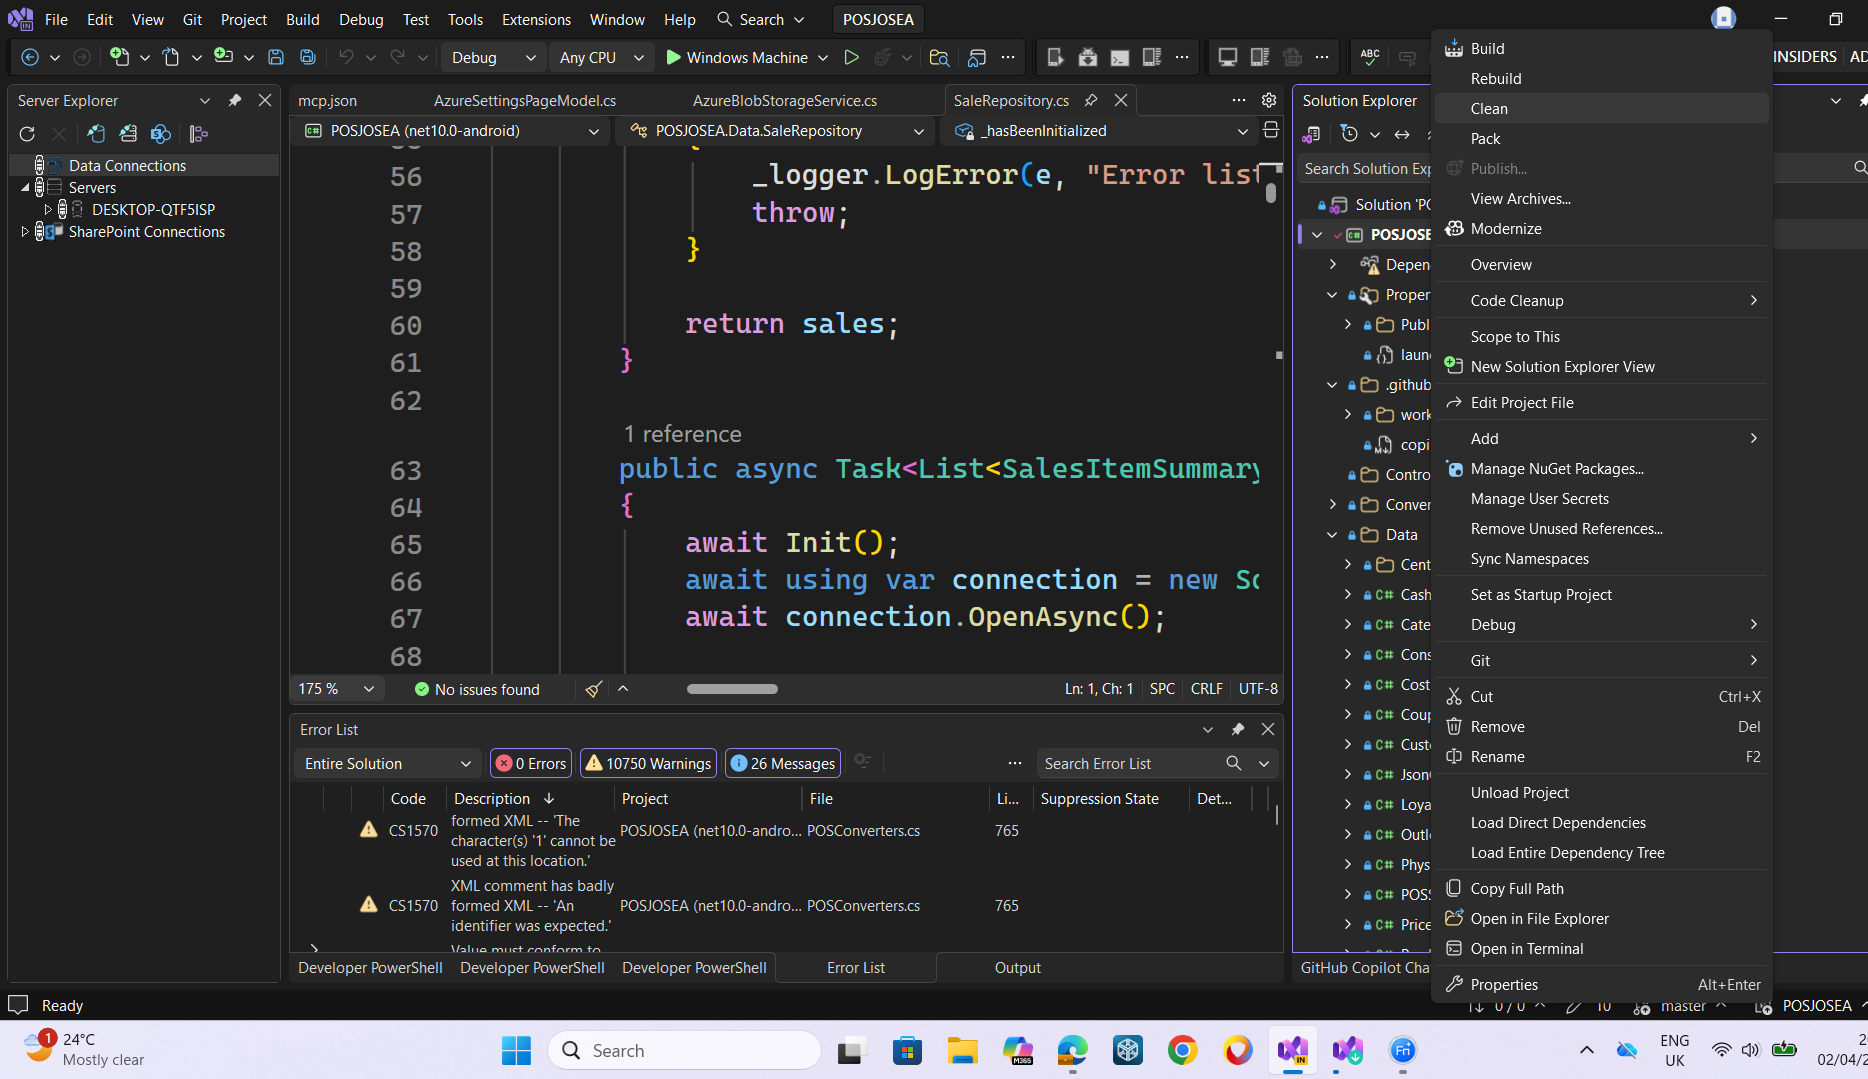Click the green Start Without Debugging icon
The width and height of the screenshot is (1868, 1079).
[851, 57]
